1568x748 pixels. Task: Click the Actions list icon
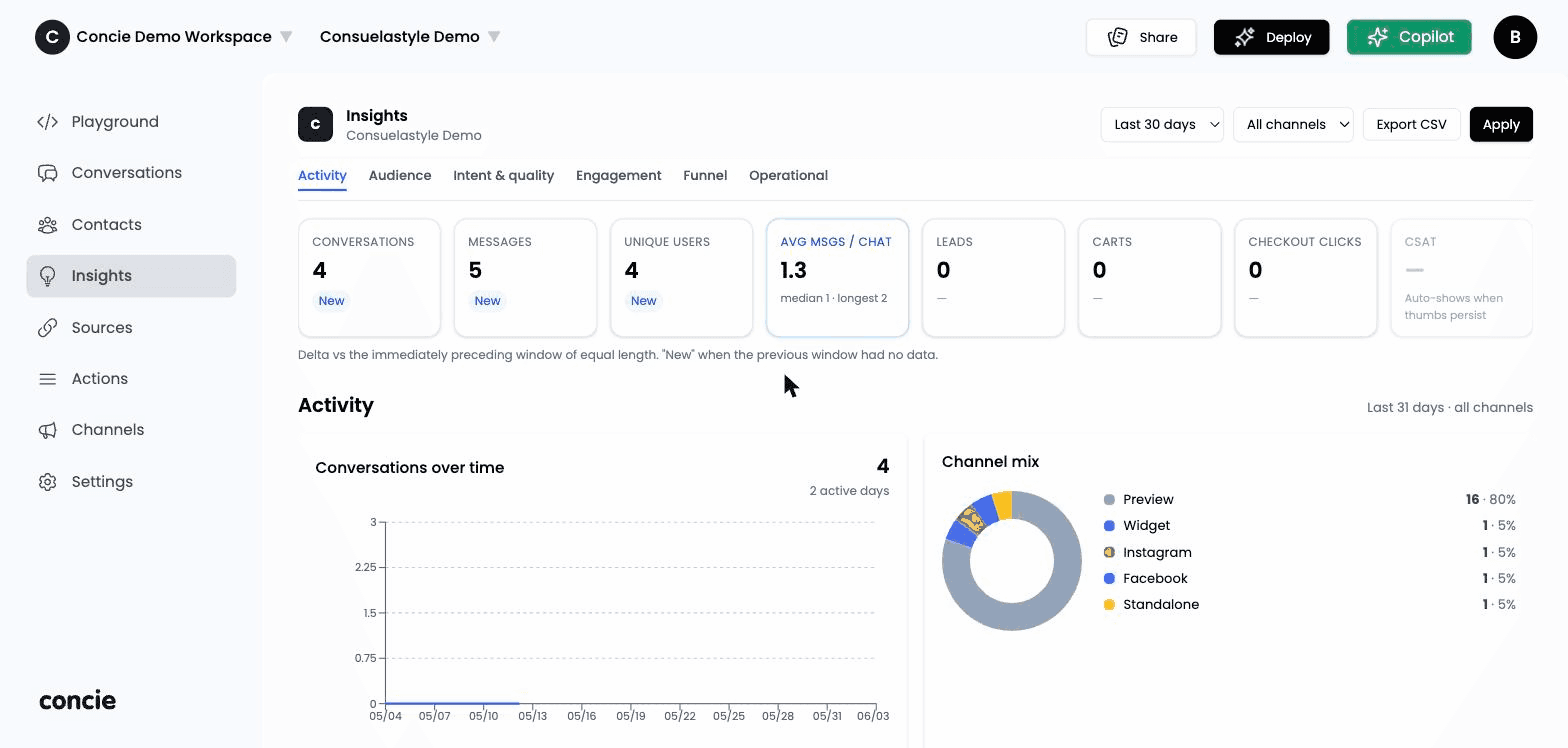point(47,379)
